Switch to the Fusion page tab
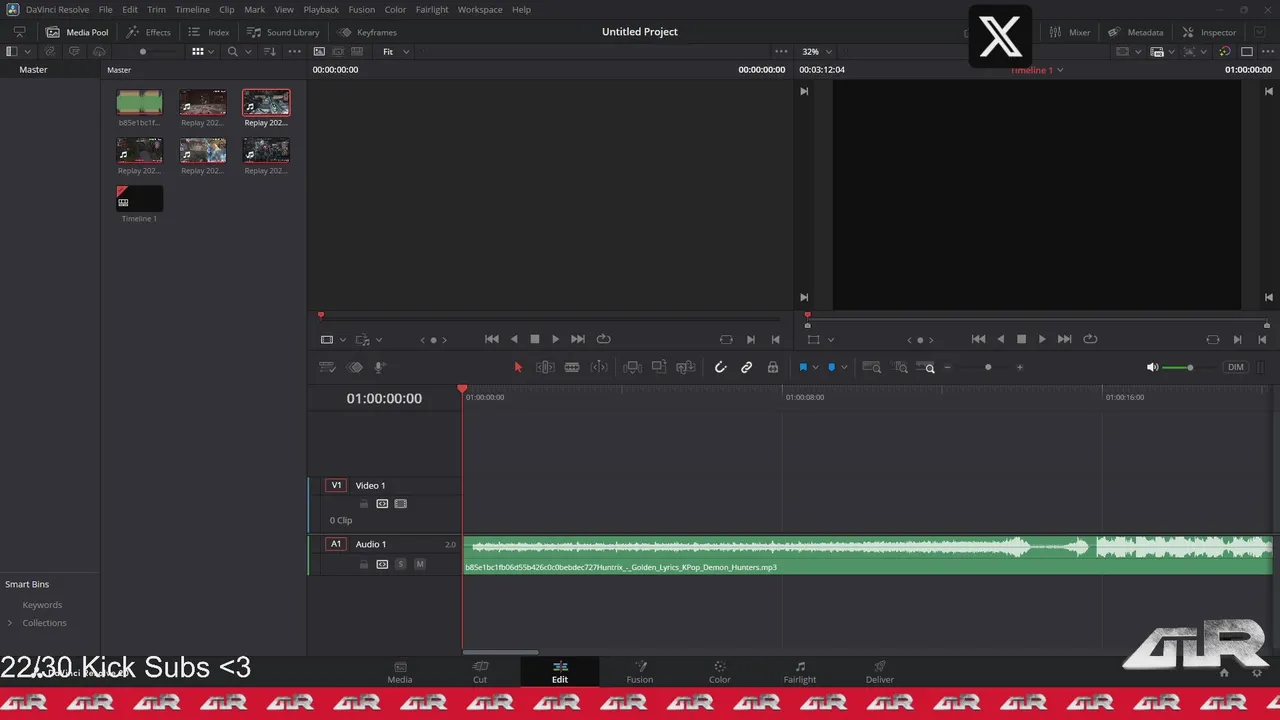Screen dimensions: 1280x720 click(640, 672)
